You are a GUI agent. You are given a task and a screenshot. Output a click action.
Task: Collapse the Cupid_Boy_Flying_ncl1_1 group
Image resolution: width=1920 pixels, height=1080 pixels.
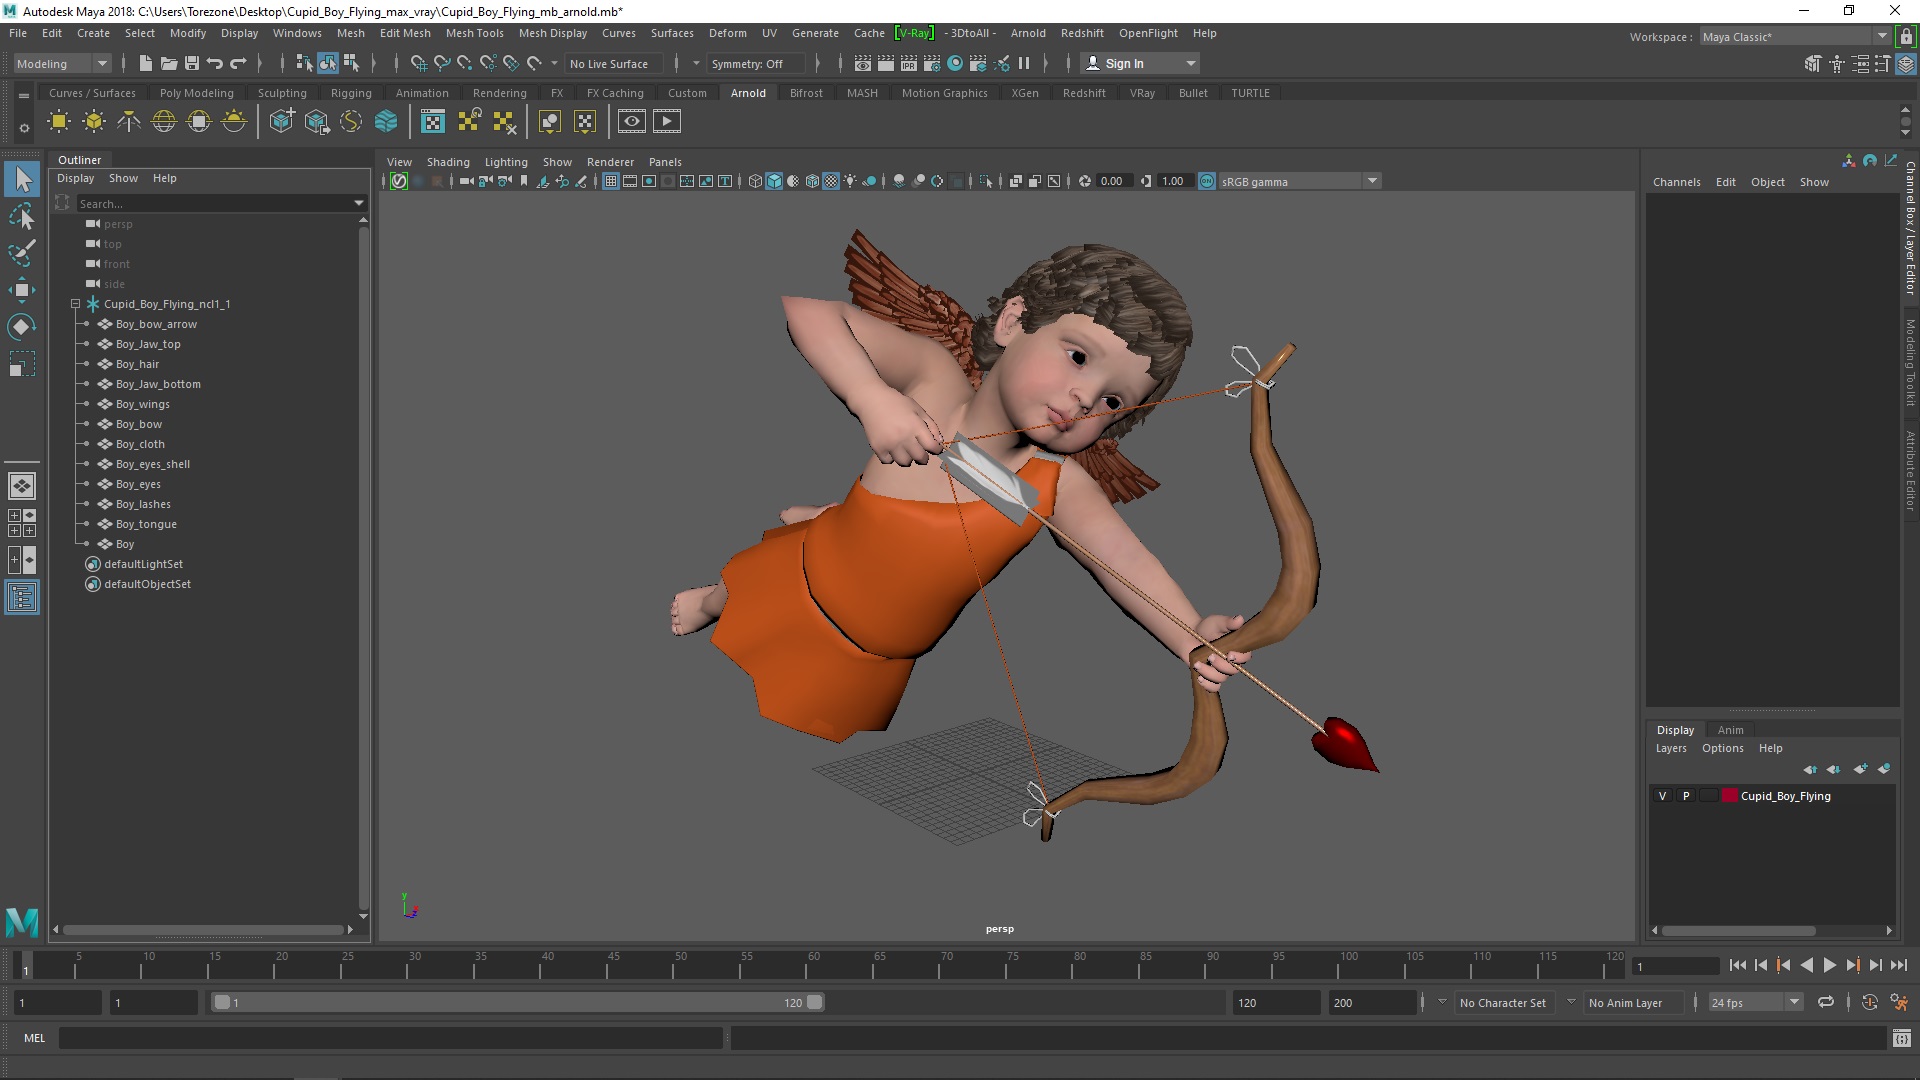point(75,304)
